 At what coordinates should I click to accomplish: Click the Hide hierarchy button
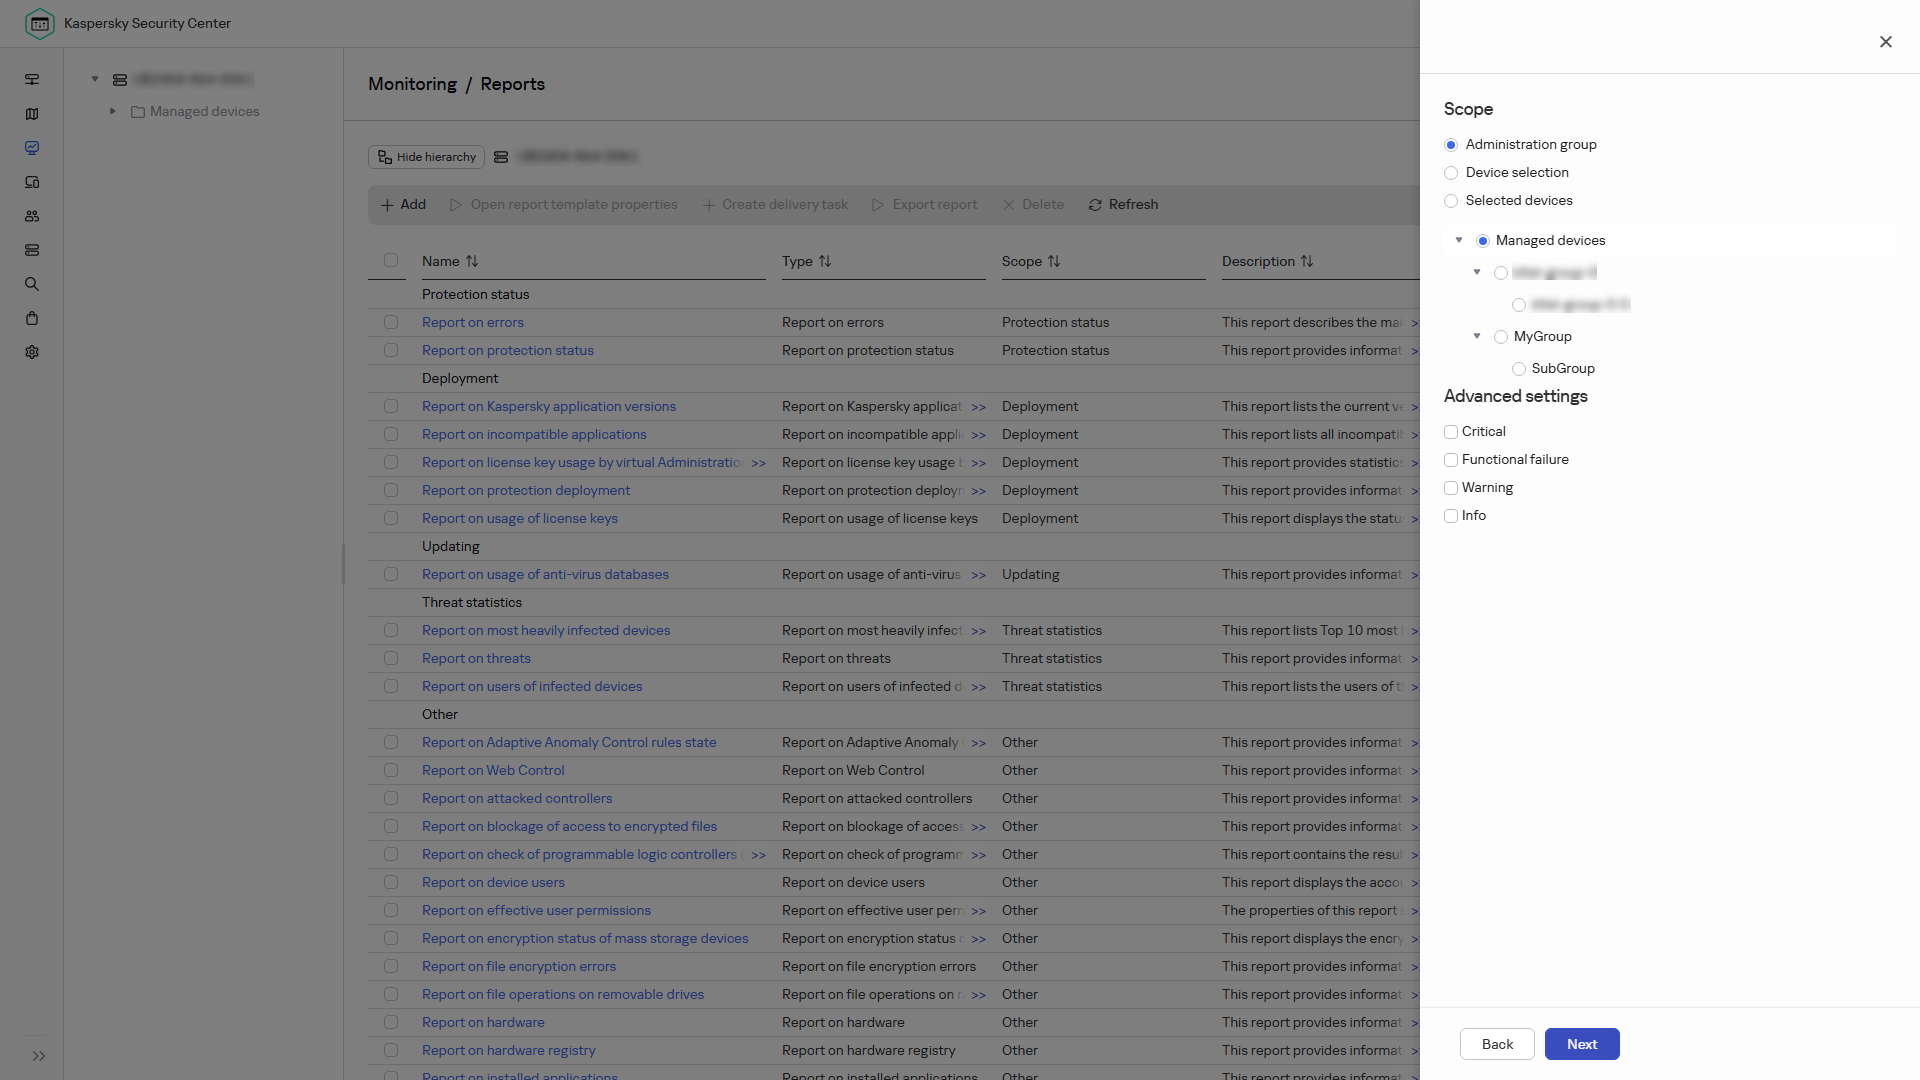point(426,157)
